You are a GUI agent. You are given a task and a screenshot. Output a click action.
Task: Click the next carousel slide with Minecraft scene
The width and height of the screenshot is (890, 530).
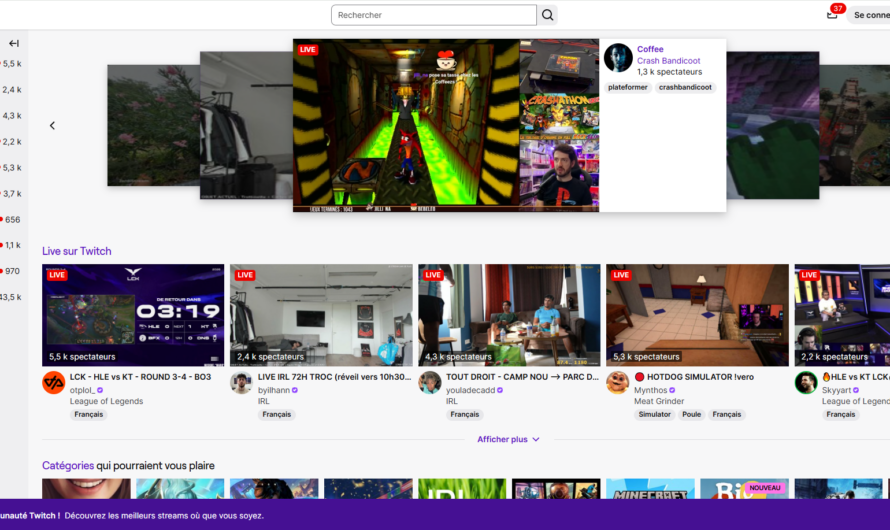pos(773,125)
